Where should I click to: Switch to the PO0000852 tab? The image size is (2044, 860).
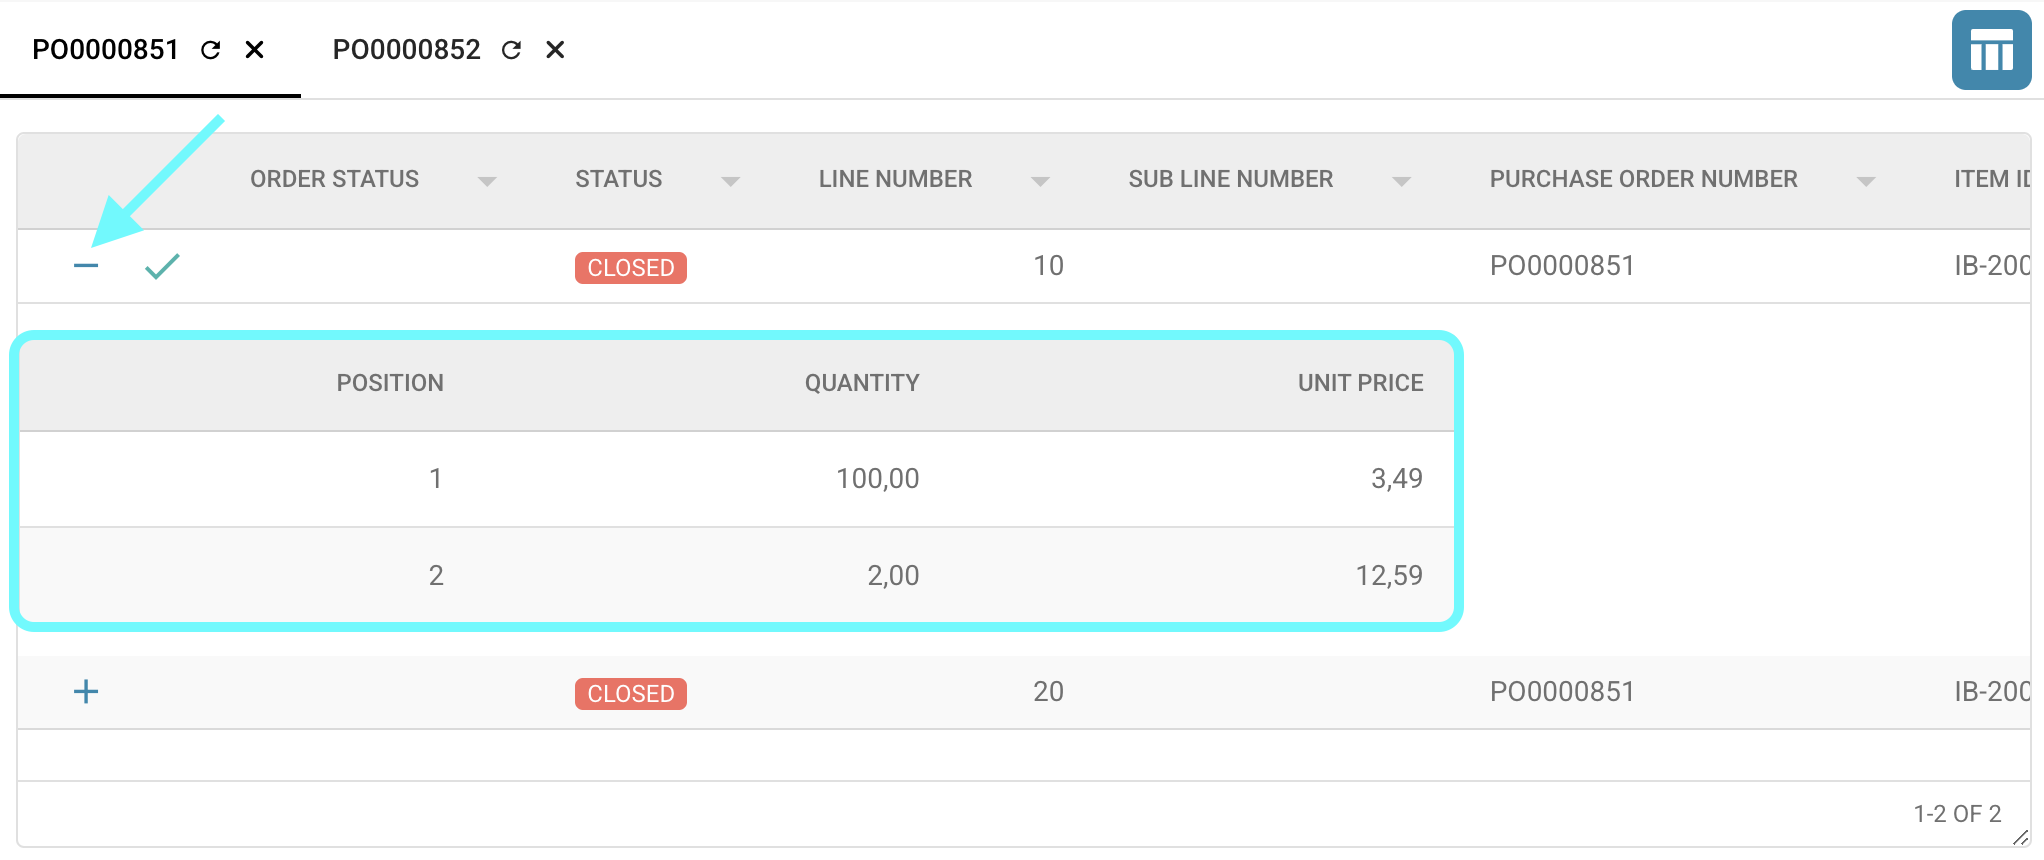406,50
